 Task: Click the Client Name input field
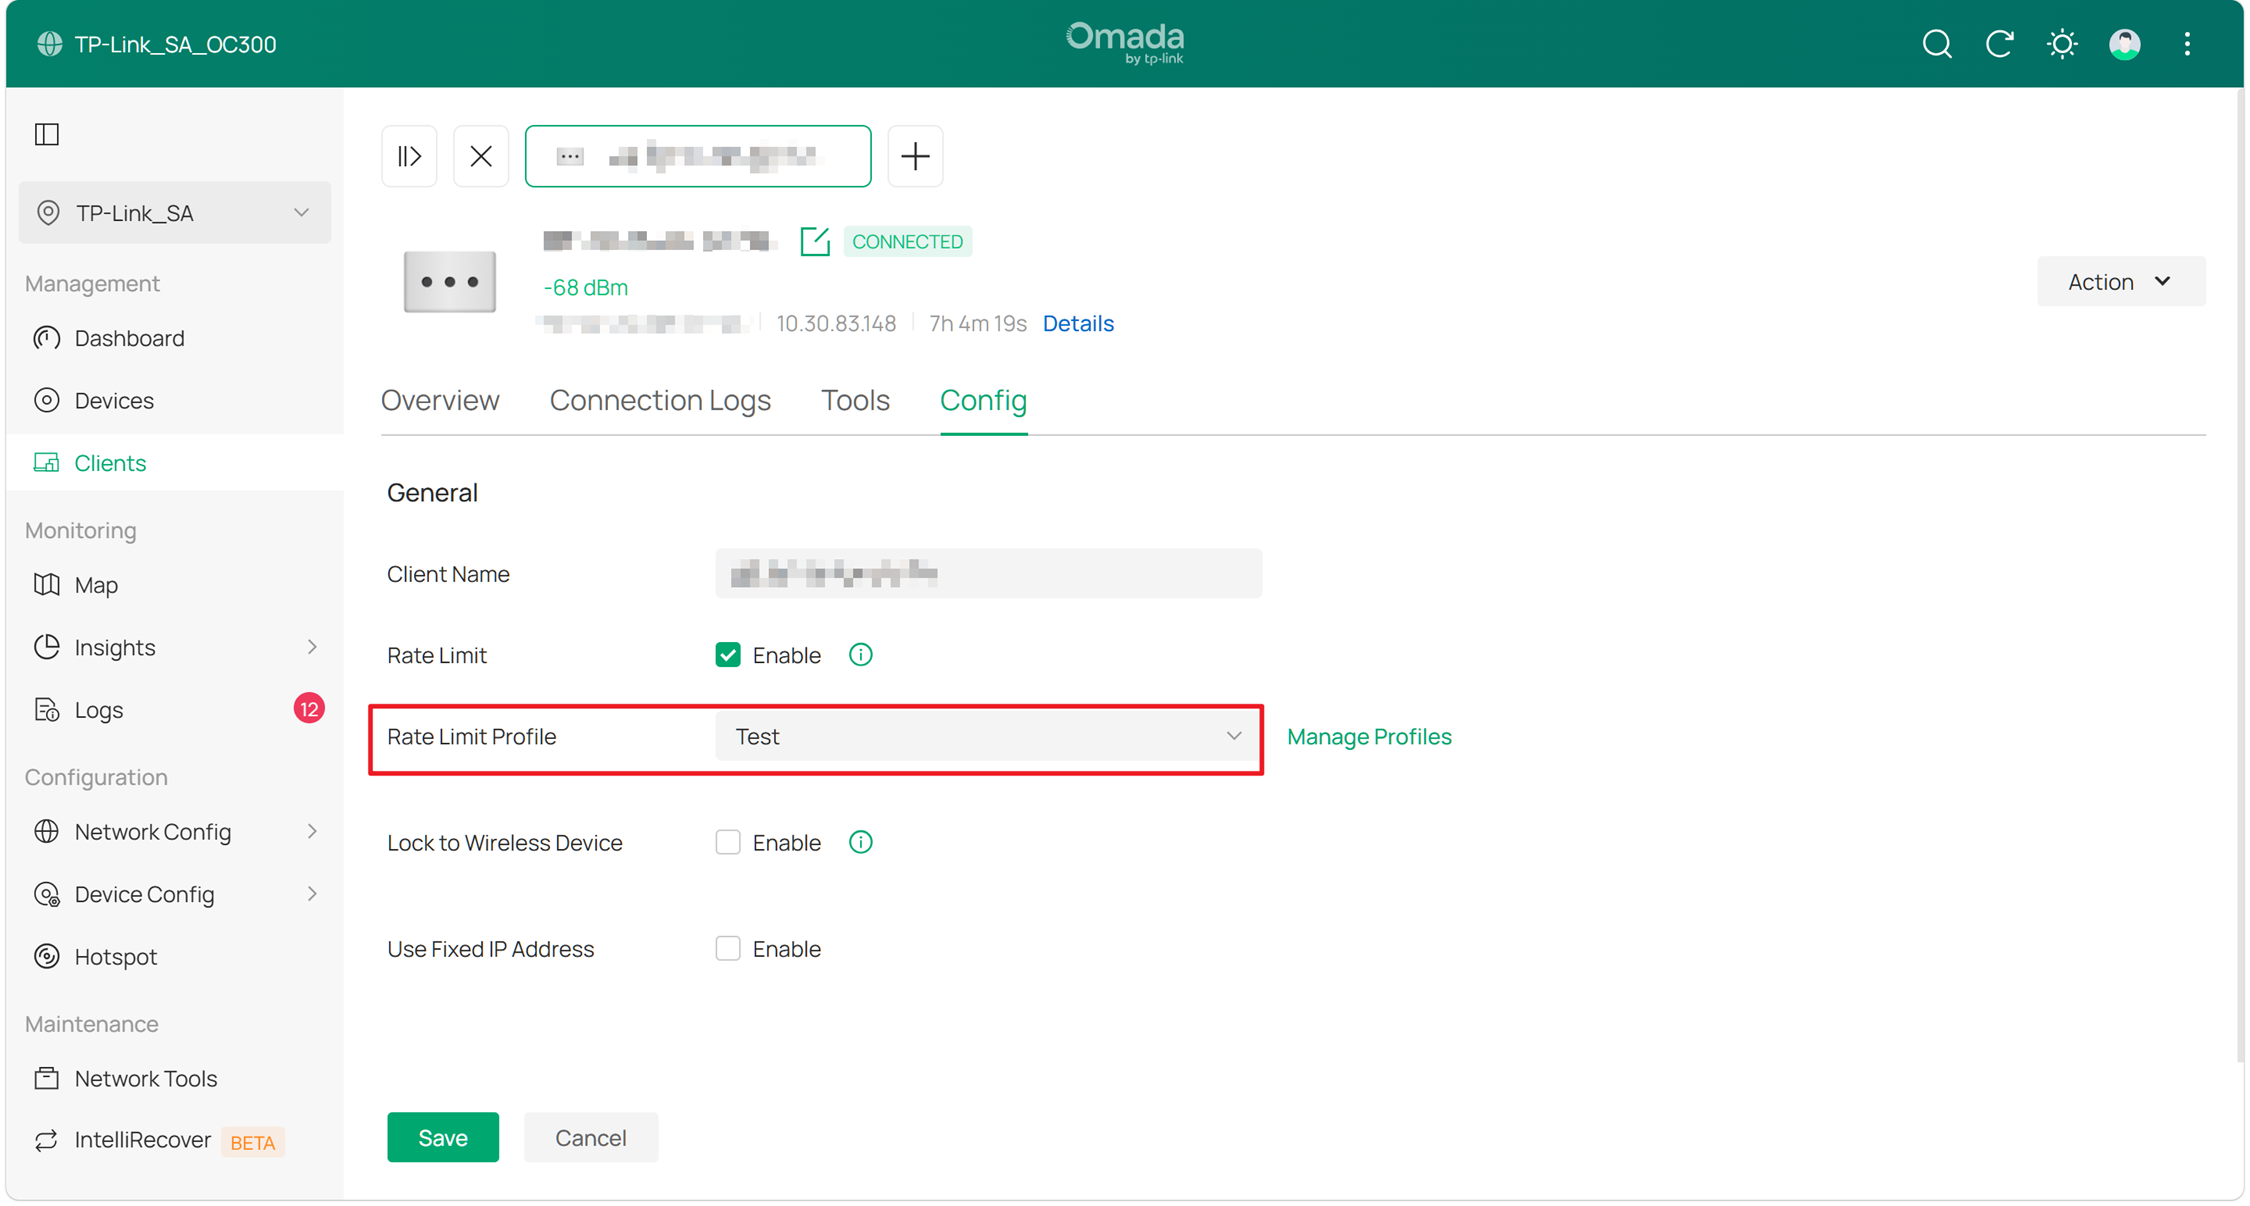tap(988, 573)
